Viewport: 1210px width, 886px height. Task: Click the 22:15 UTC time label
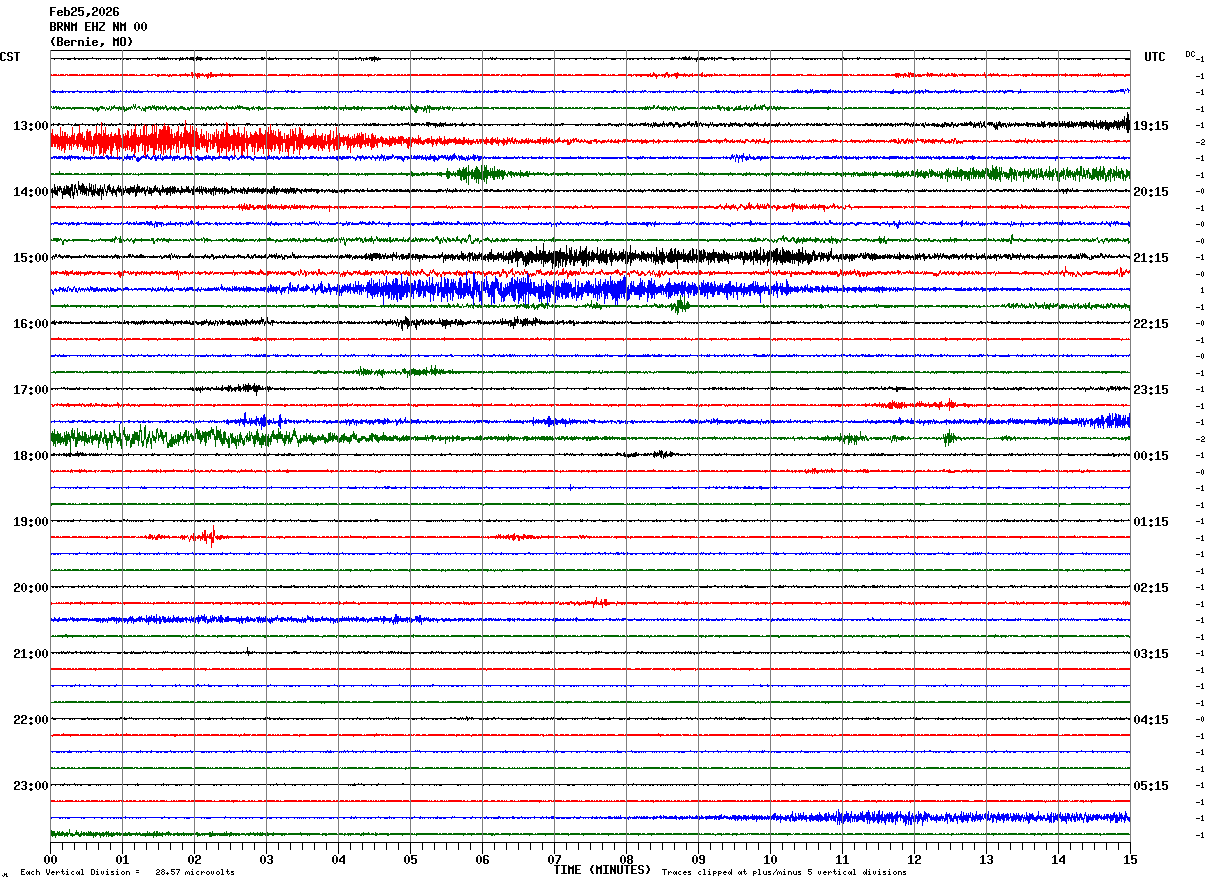1150,324
